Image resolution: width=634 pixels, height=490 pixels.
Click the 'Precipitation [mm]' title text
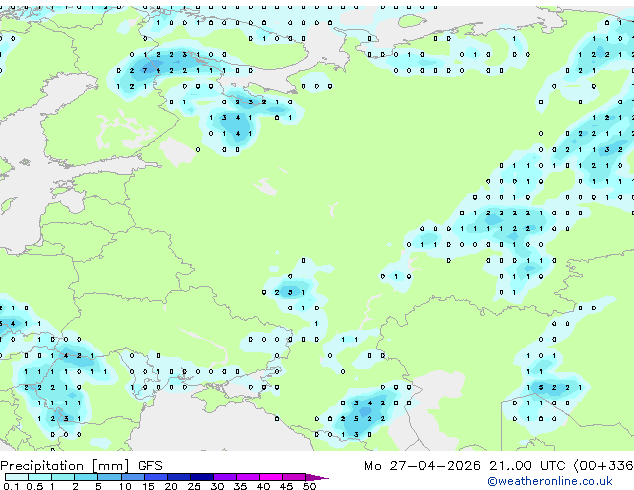[65, 466]
